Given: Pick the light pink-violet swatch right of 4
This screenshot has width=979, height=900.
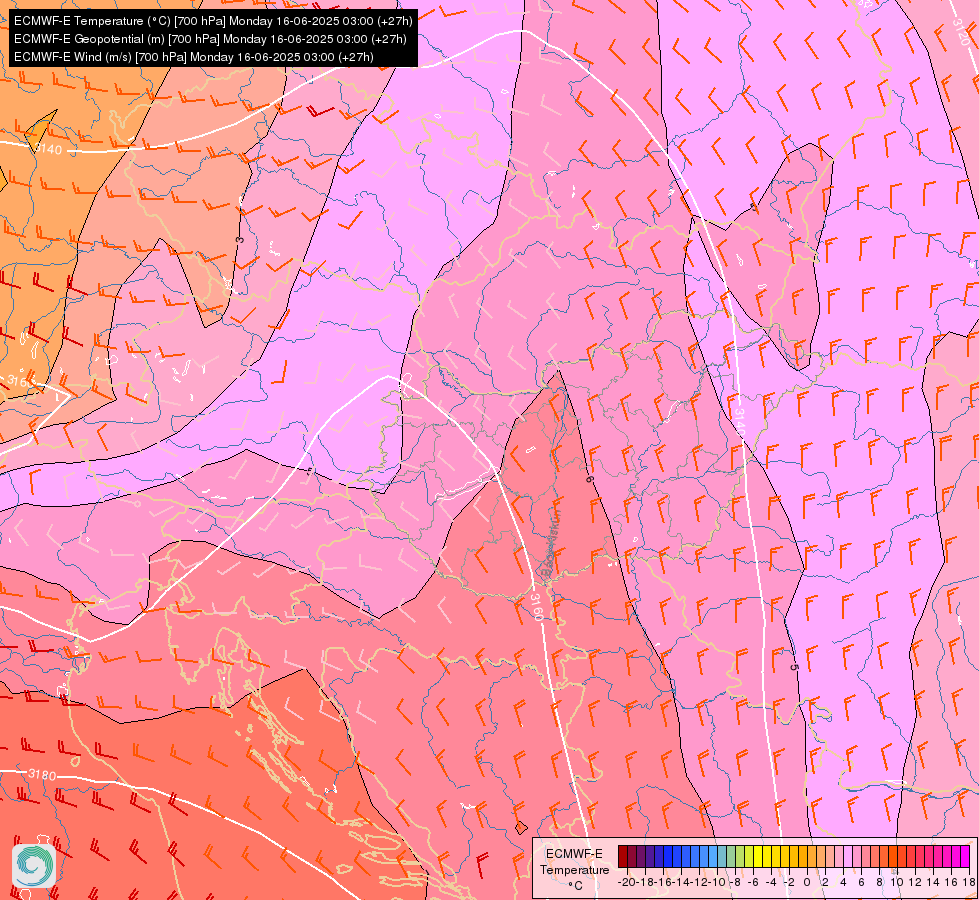Looking at the screenshot, I should [848, 856].
